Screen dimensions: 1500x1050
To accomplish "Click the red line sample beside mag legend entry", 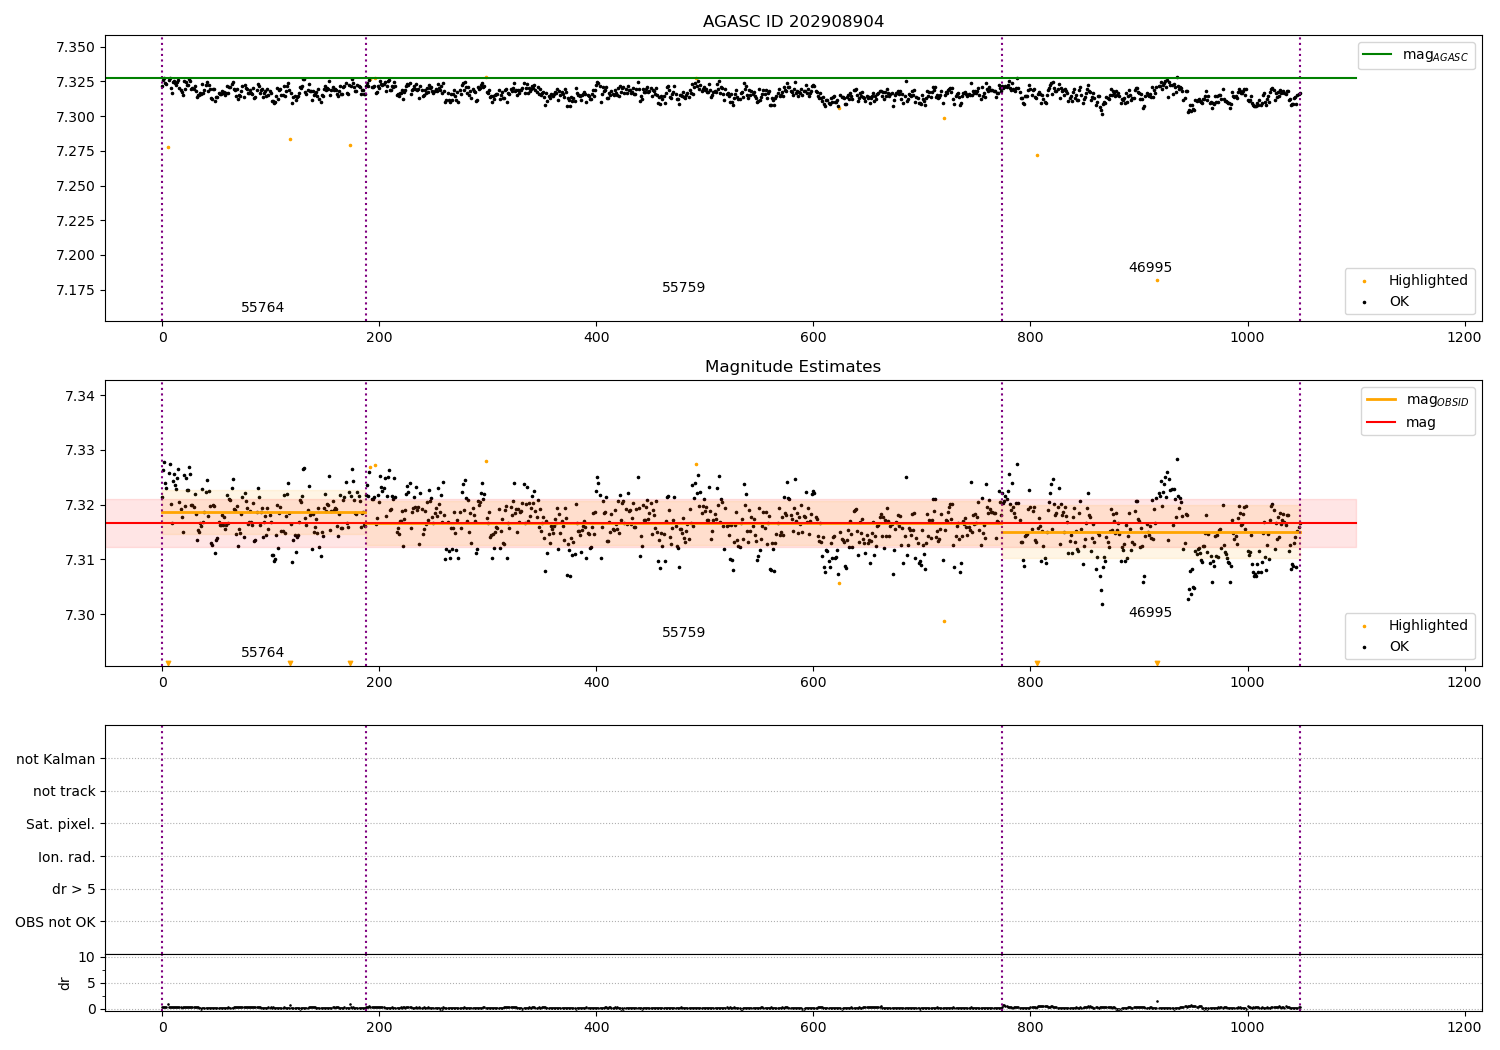I will (x=1381, y=422).
